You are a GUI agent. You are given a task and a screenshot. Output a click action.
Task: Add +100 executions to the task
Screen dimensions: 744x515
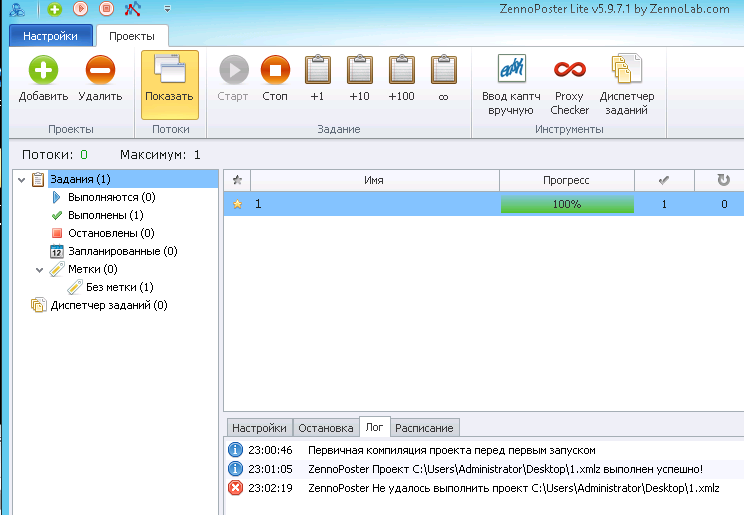401,79
